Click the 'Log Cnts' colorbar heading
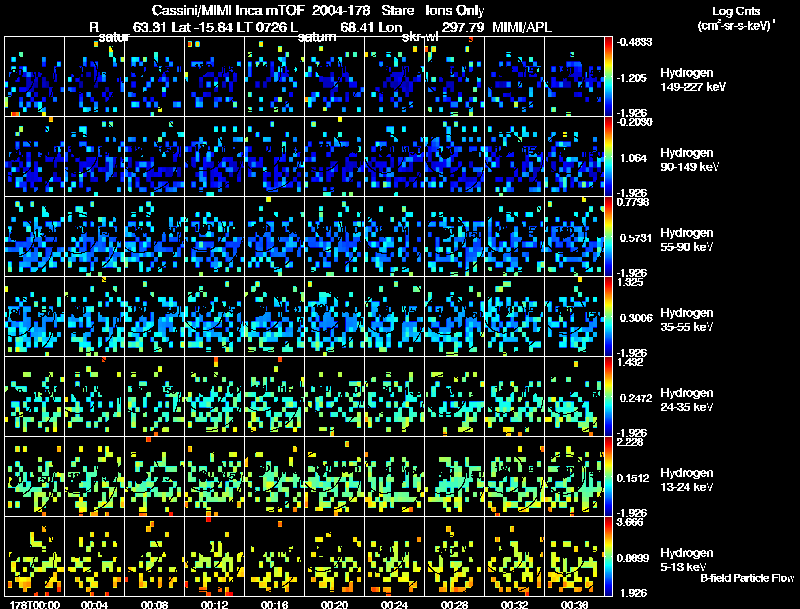The height and width of the screenshot is (609, 800). pos(736,11)
